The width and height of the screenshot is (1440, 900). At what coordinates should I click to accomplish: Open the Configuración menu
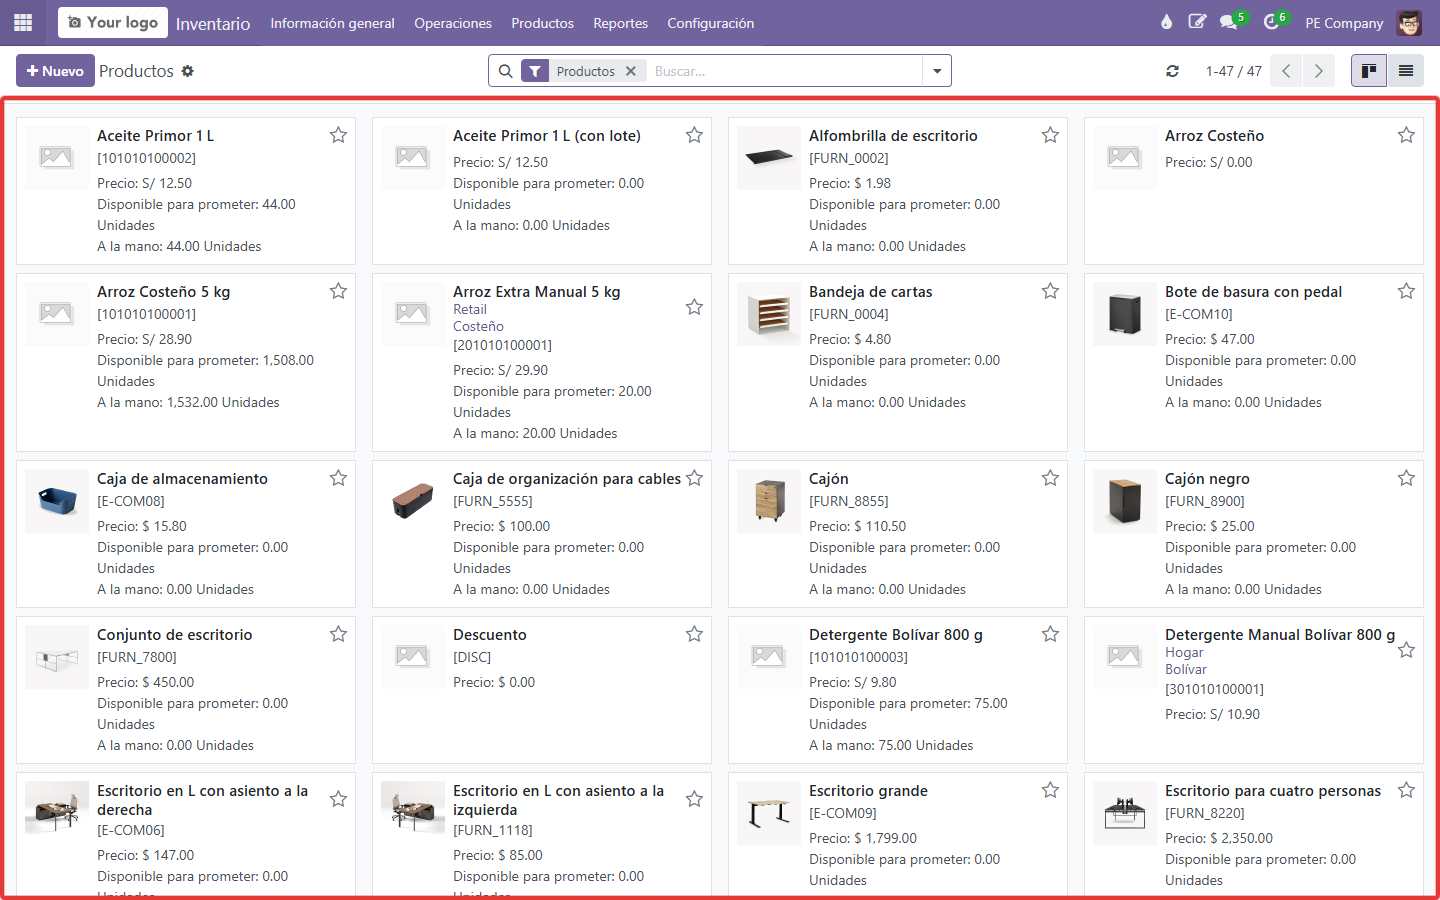pos(710,23)
